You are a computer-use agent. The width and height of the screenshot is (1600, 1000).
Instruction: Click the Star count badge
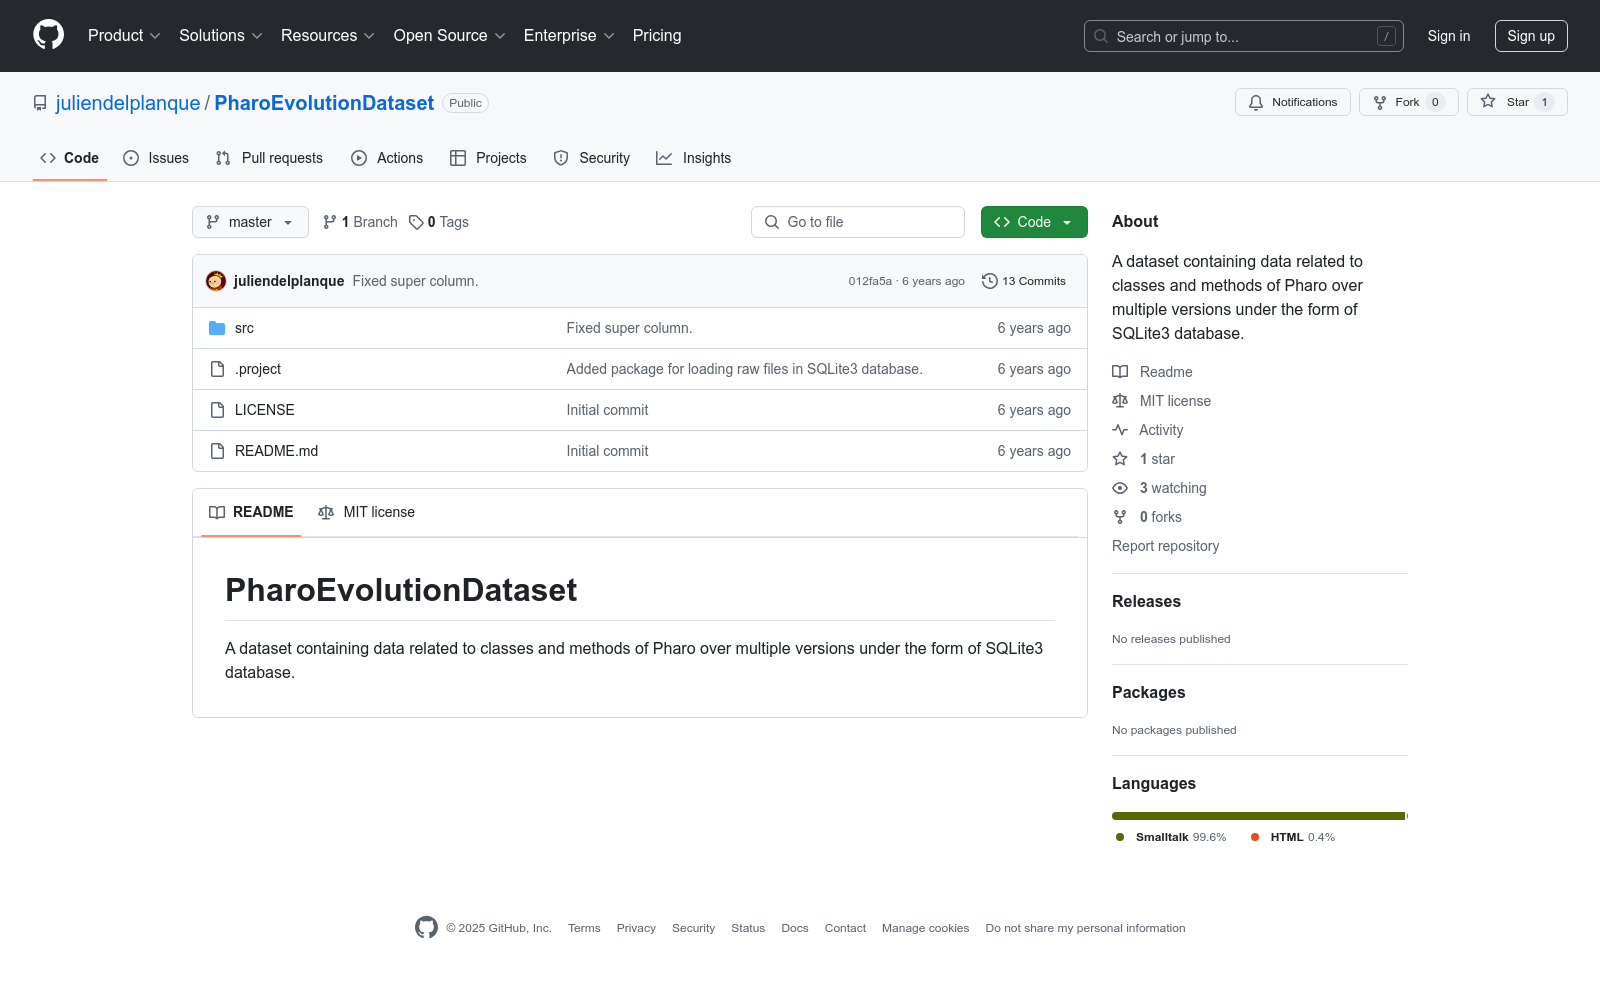[x=1545, y=102]
